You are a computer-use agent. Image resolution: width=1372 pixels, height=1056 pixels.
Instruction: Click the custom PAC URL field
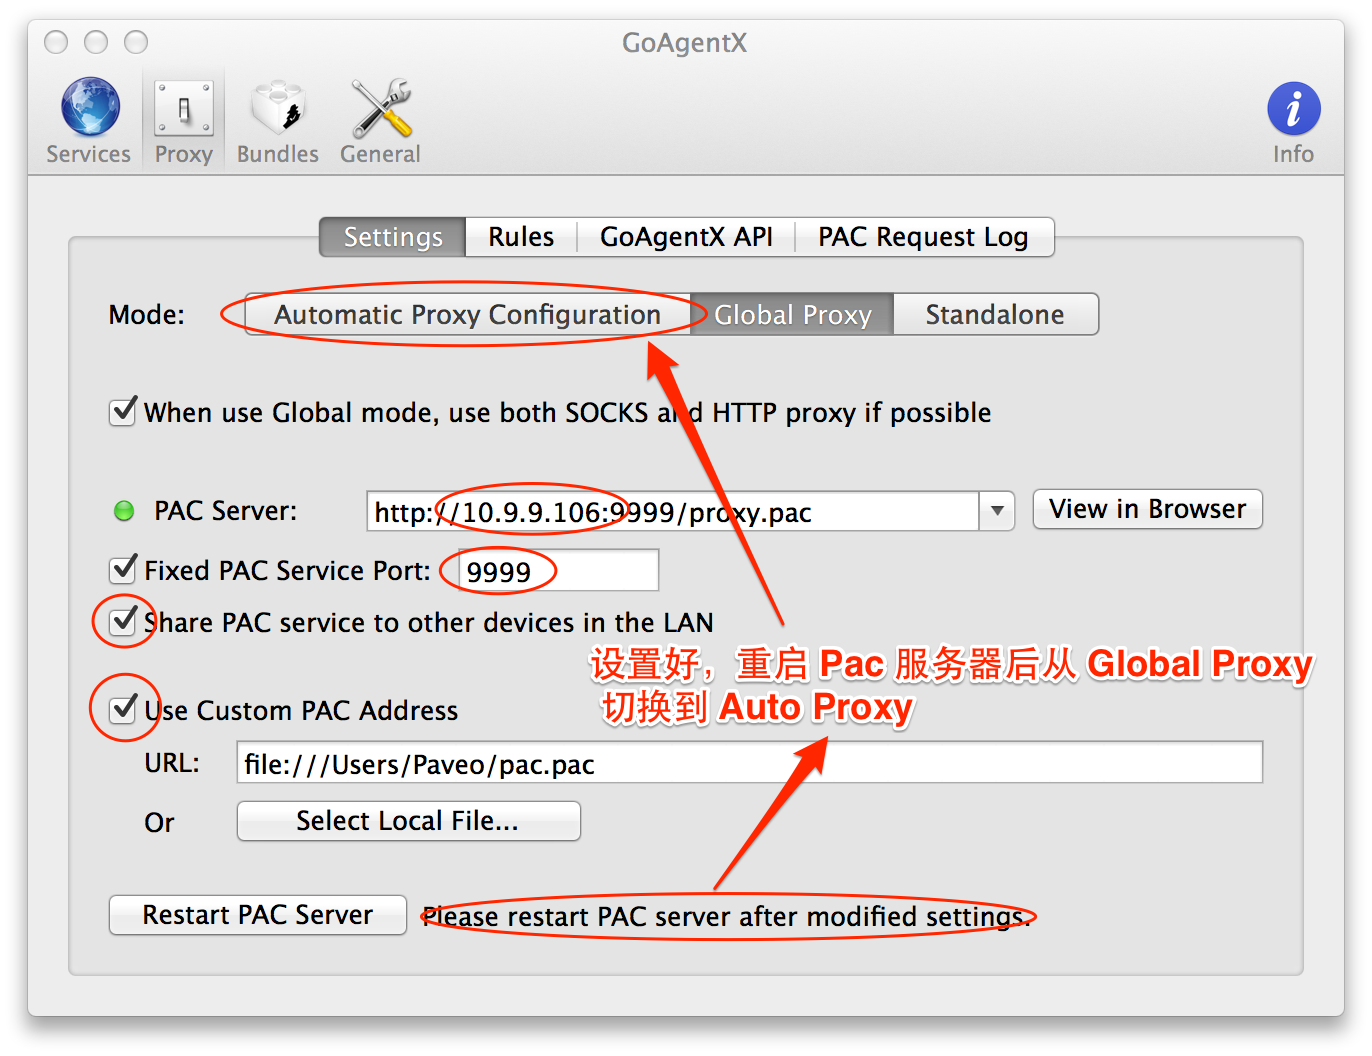click(750, 763)
